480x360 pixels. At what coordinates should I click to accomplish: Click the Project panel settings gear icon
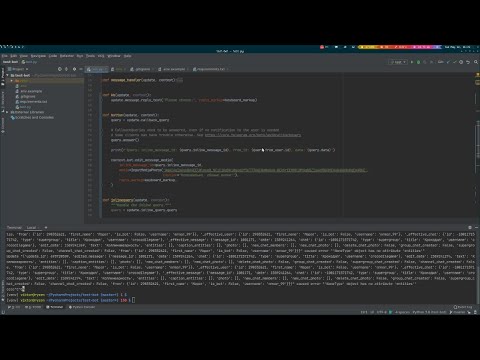(74, 69)
